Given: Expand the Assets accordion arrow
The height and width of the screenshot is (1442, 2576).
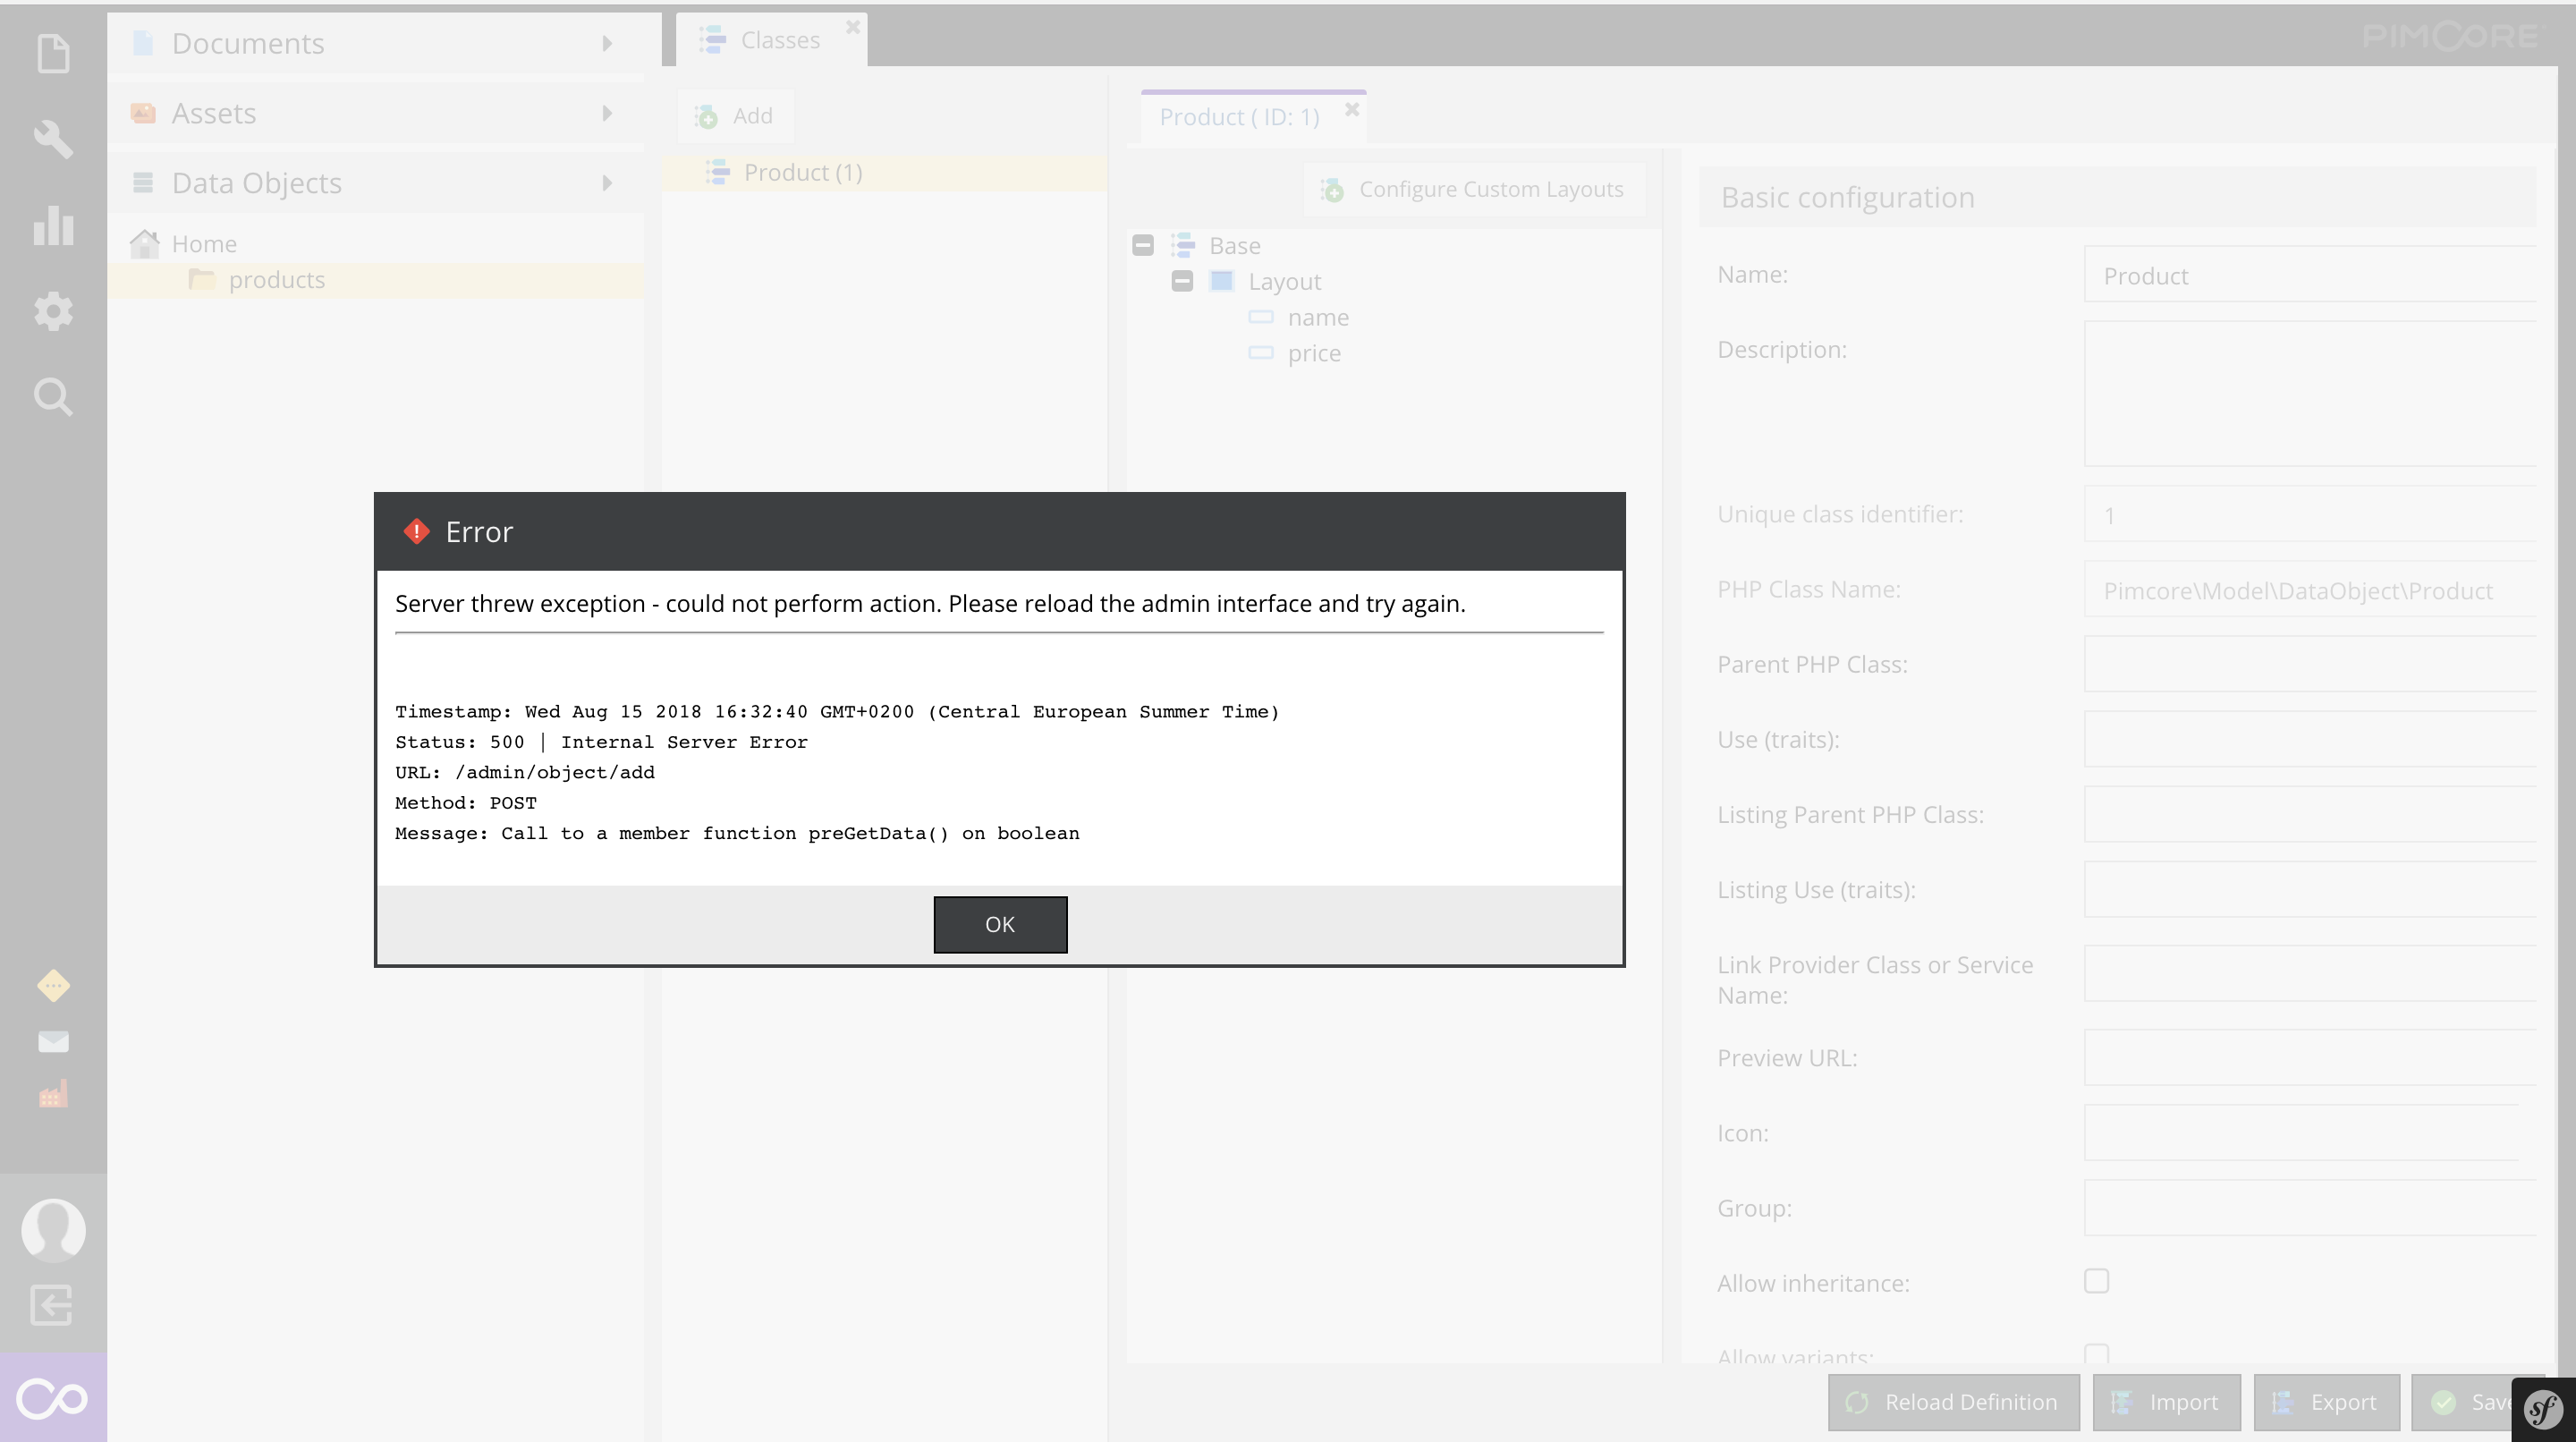Looking at the screenshot, I should click(x=606, y=113).
